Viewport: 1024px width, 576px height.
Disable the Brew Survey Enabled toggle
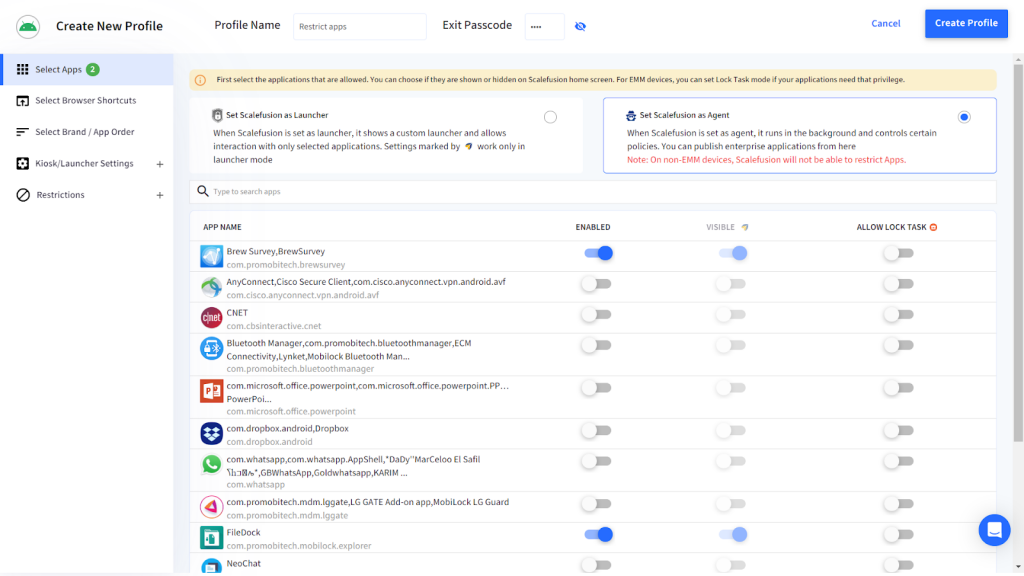point(598,253)
